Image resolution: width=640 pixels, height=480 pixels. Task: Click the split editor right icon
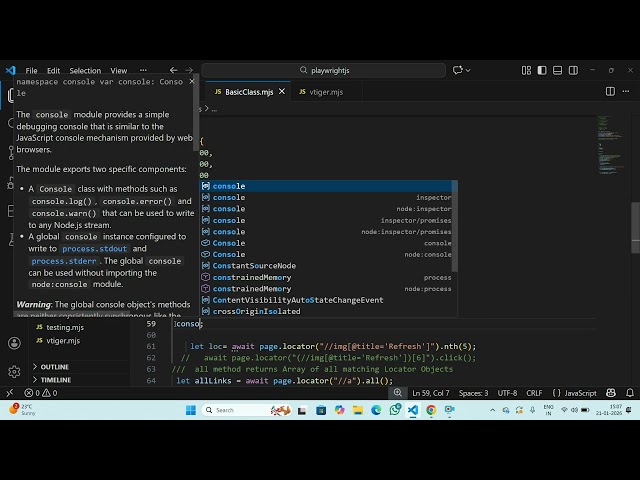[610, 91]
